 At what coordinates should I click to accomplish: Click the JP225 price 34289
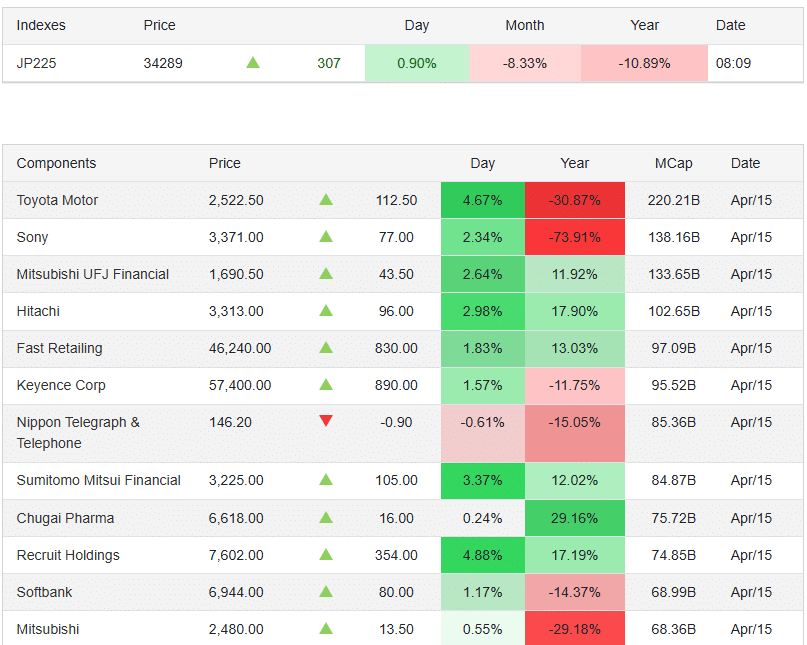tap(163, 63)
